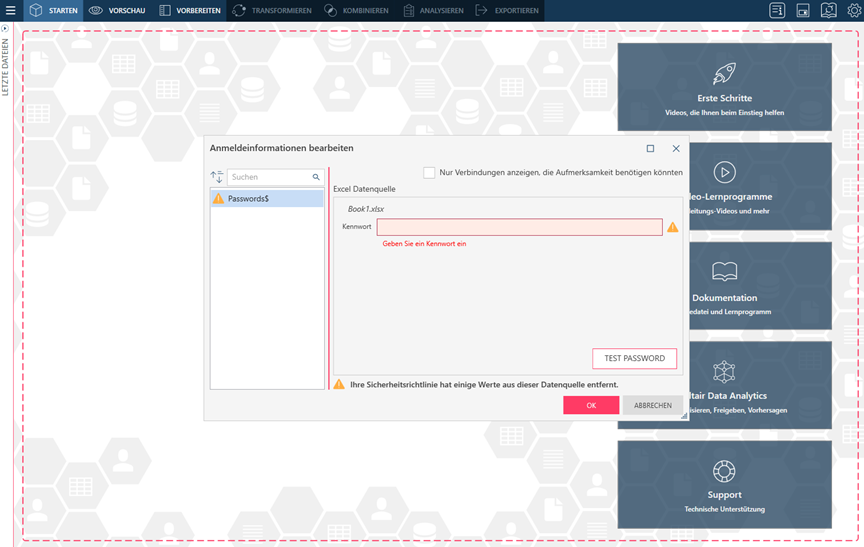Open the Dokumentation book tile
864x547 pixels.
(724, 285)
